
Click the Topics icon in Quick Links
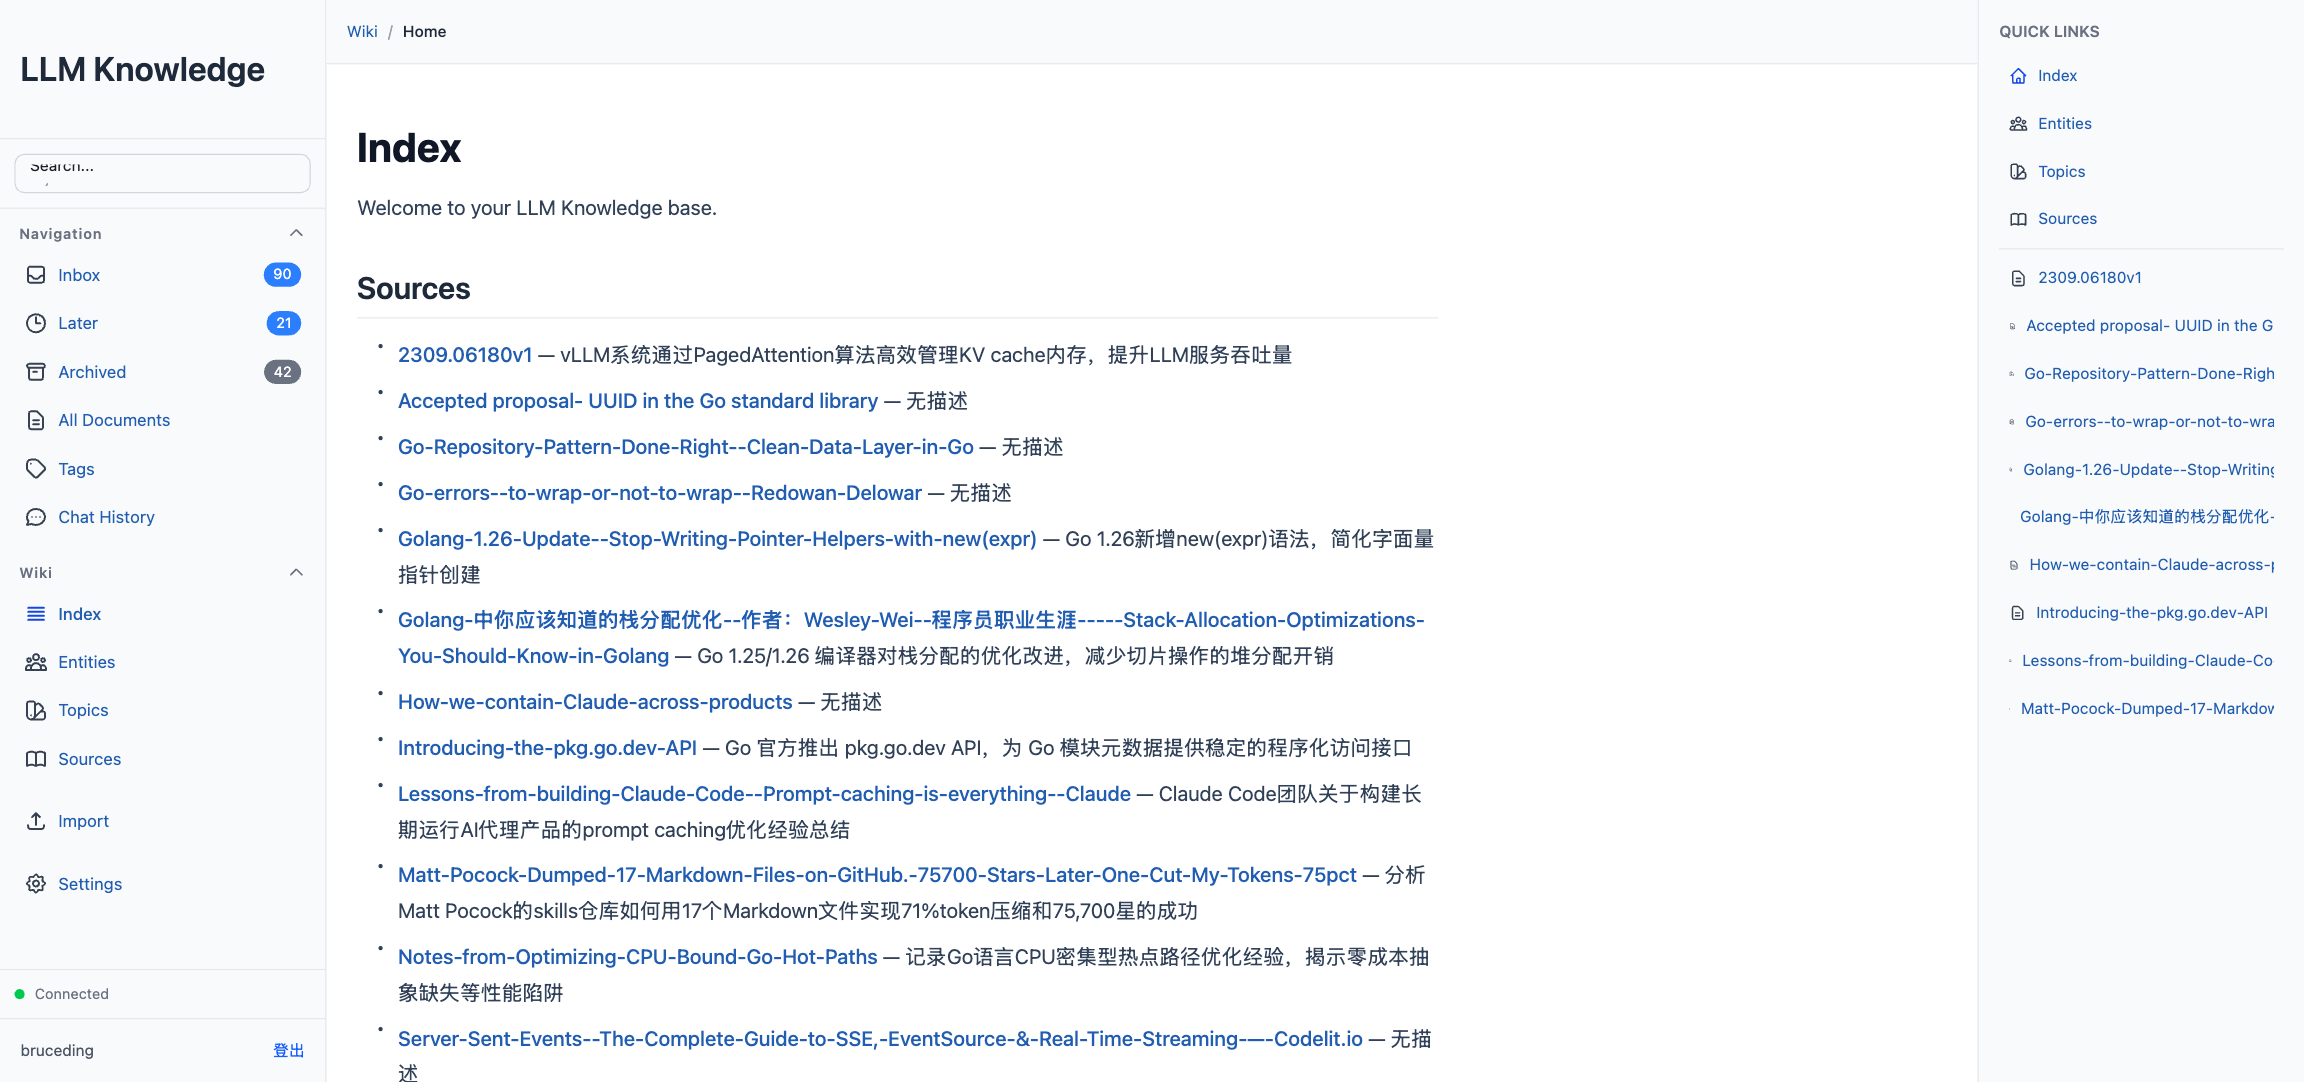(x=2019, y=172)
